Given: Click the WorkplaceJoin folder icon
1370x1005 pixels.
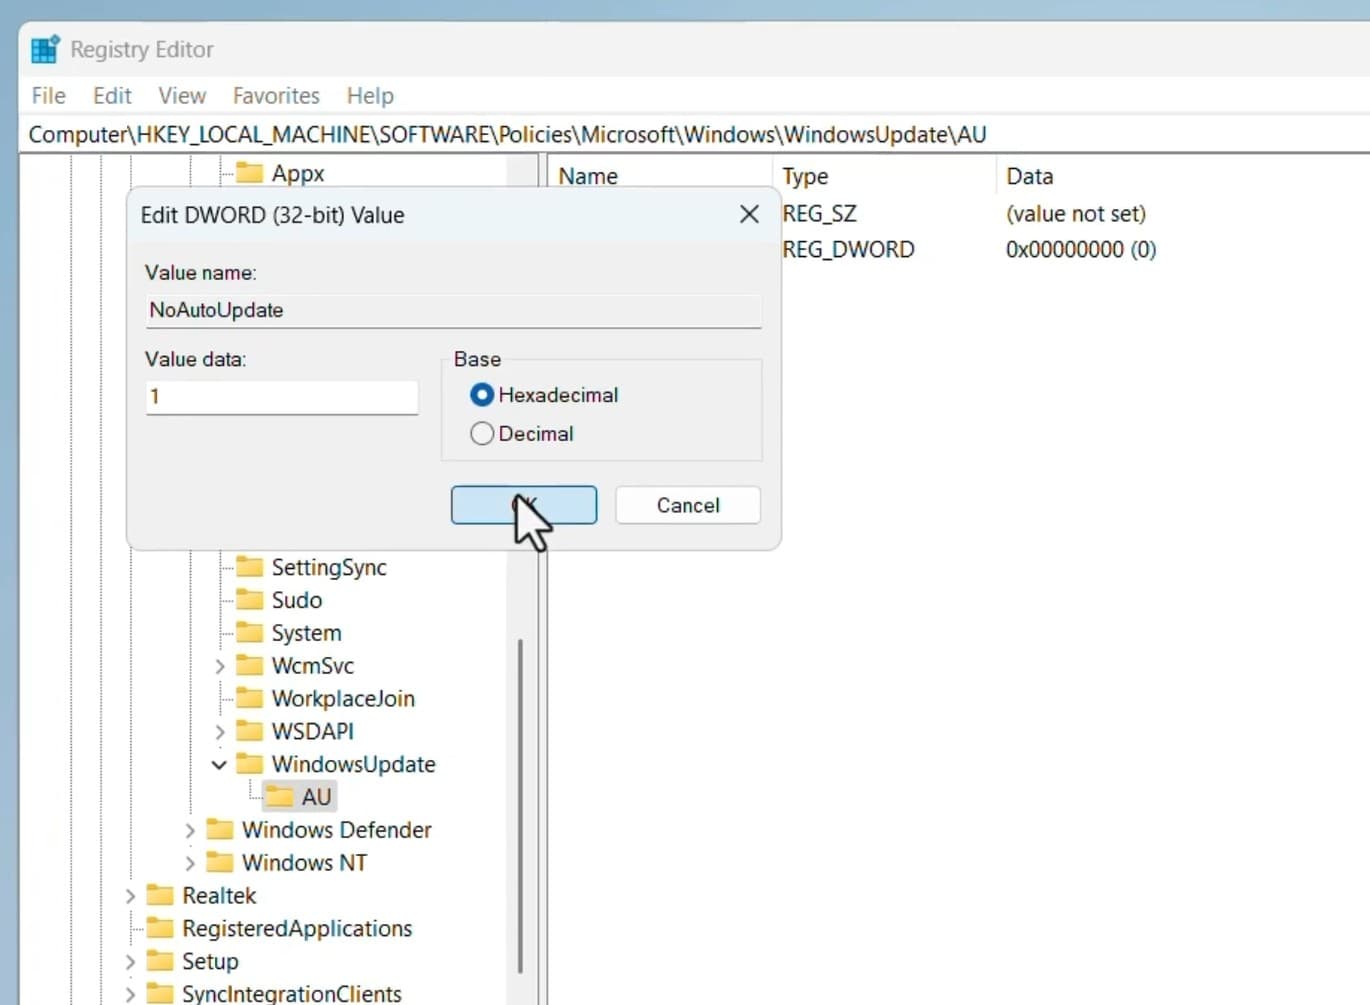Looking at the screenshot, I should (x=249, y=699).
